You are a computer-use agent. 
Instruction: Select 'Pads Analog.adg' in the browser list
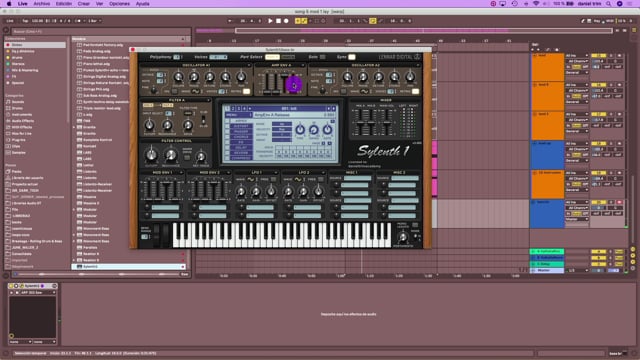click(96, 51)
